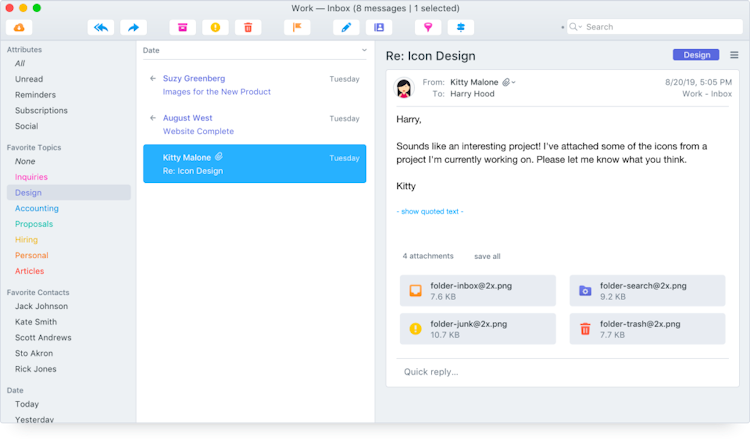
Task: Open August West's Website Complete message
Action: click(254, 124)
